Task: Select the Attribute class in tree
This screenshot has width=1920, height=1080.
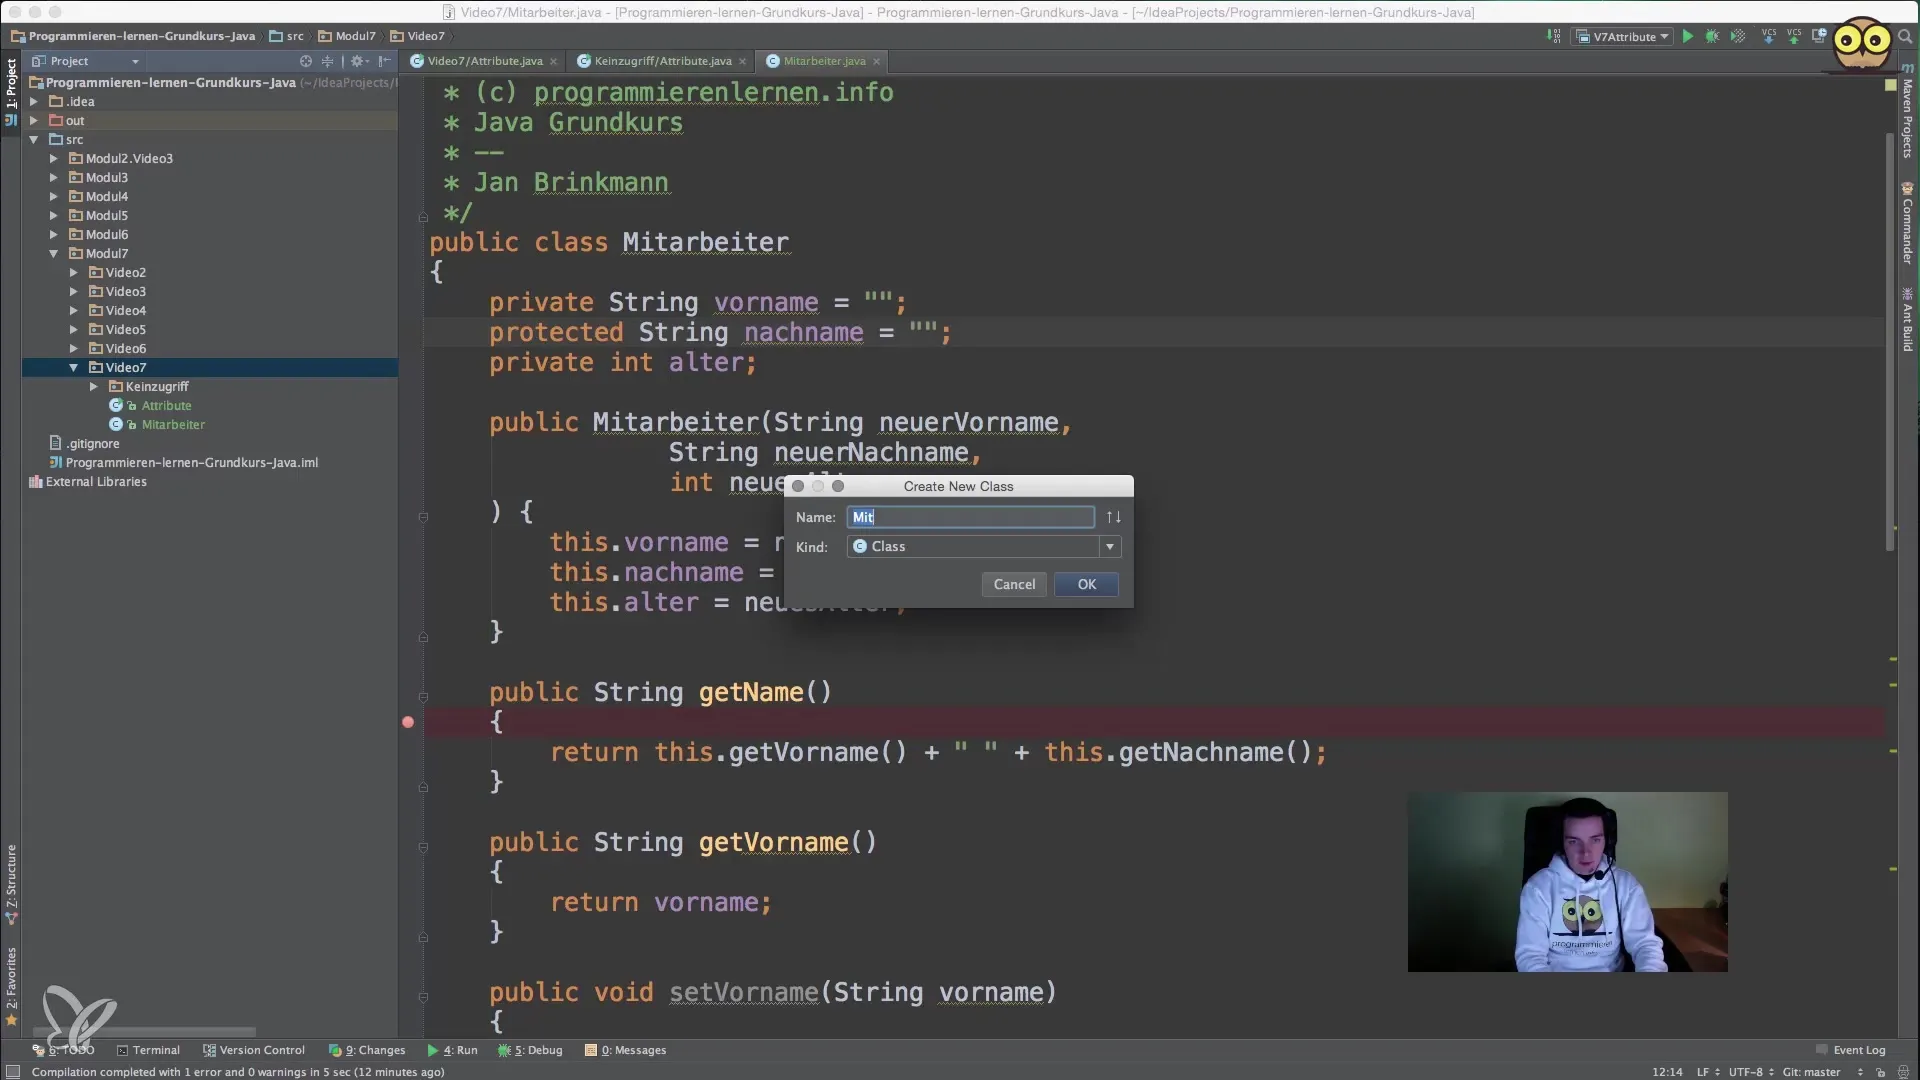Action: (x=166, y=405)
